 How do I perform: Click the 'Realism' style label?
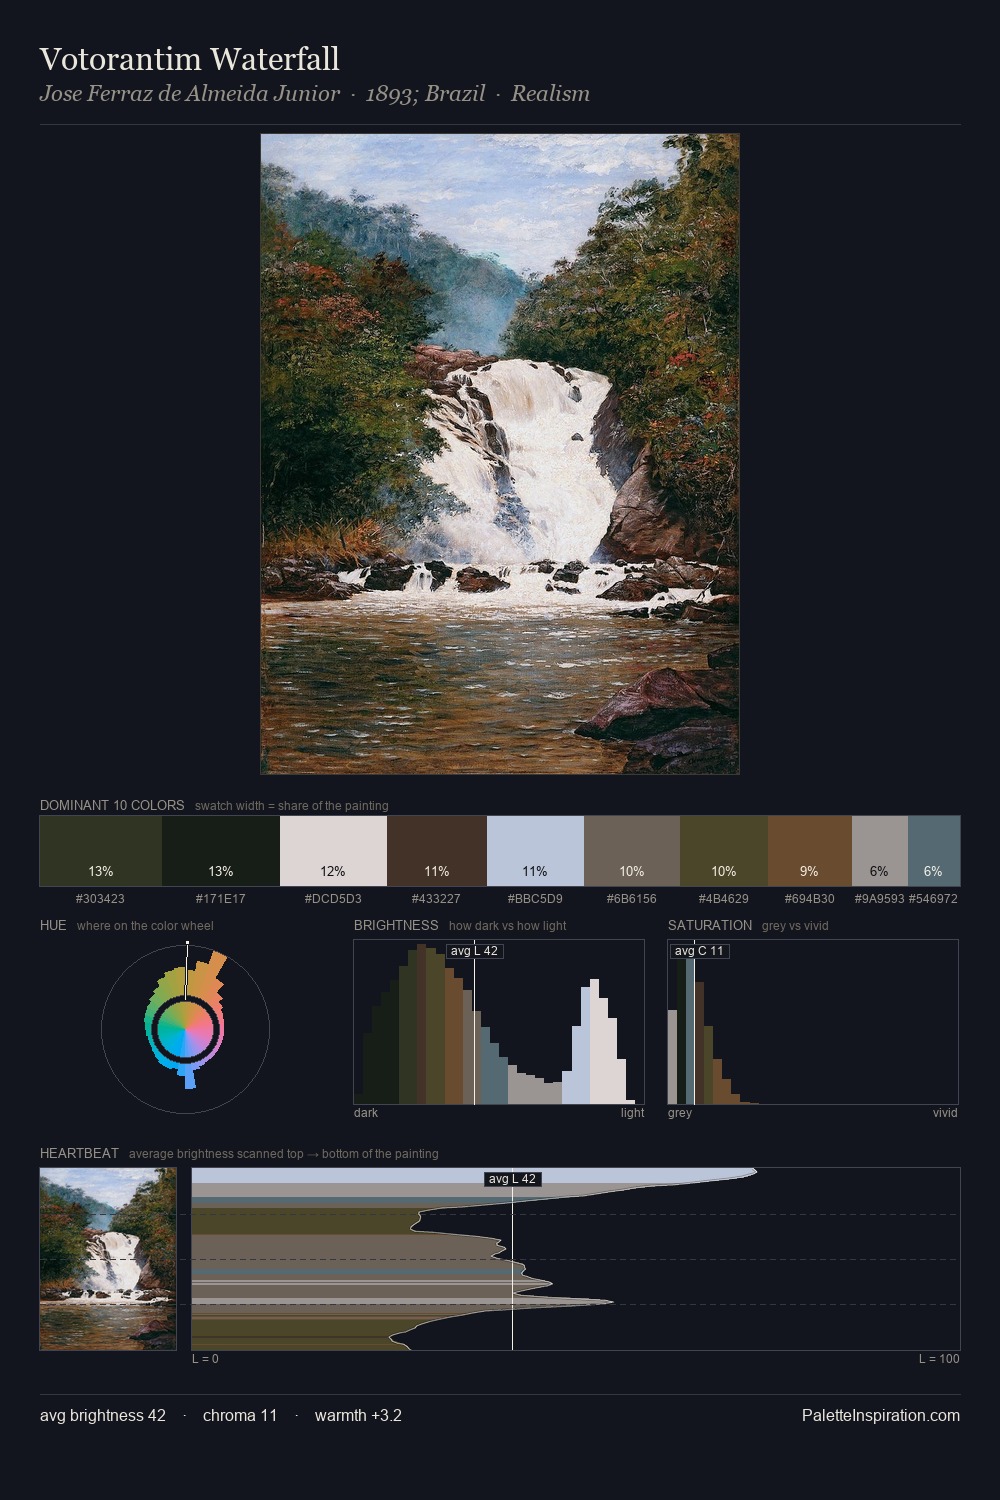(550, 94)
